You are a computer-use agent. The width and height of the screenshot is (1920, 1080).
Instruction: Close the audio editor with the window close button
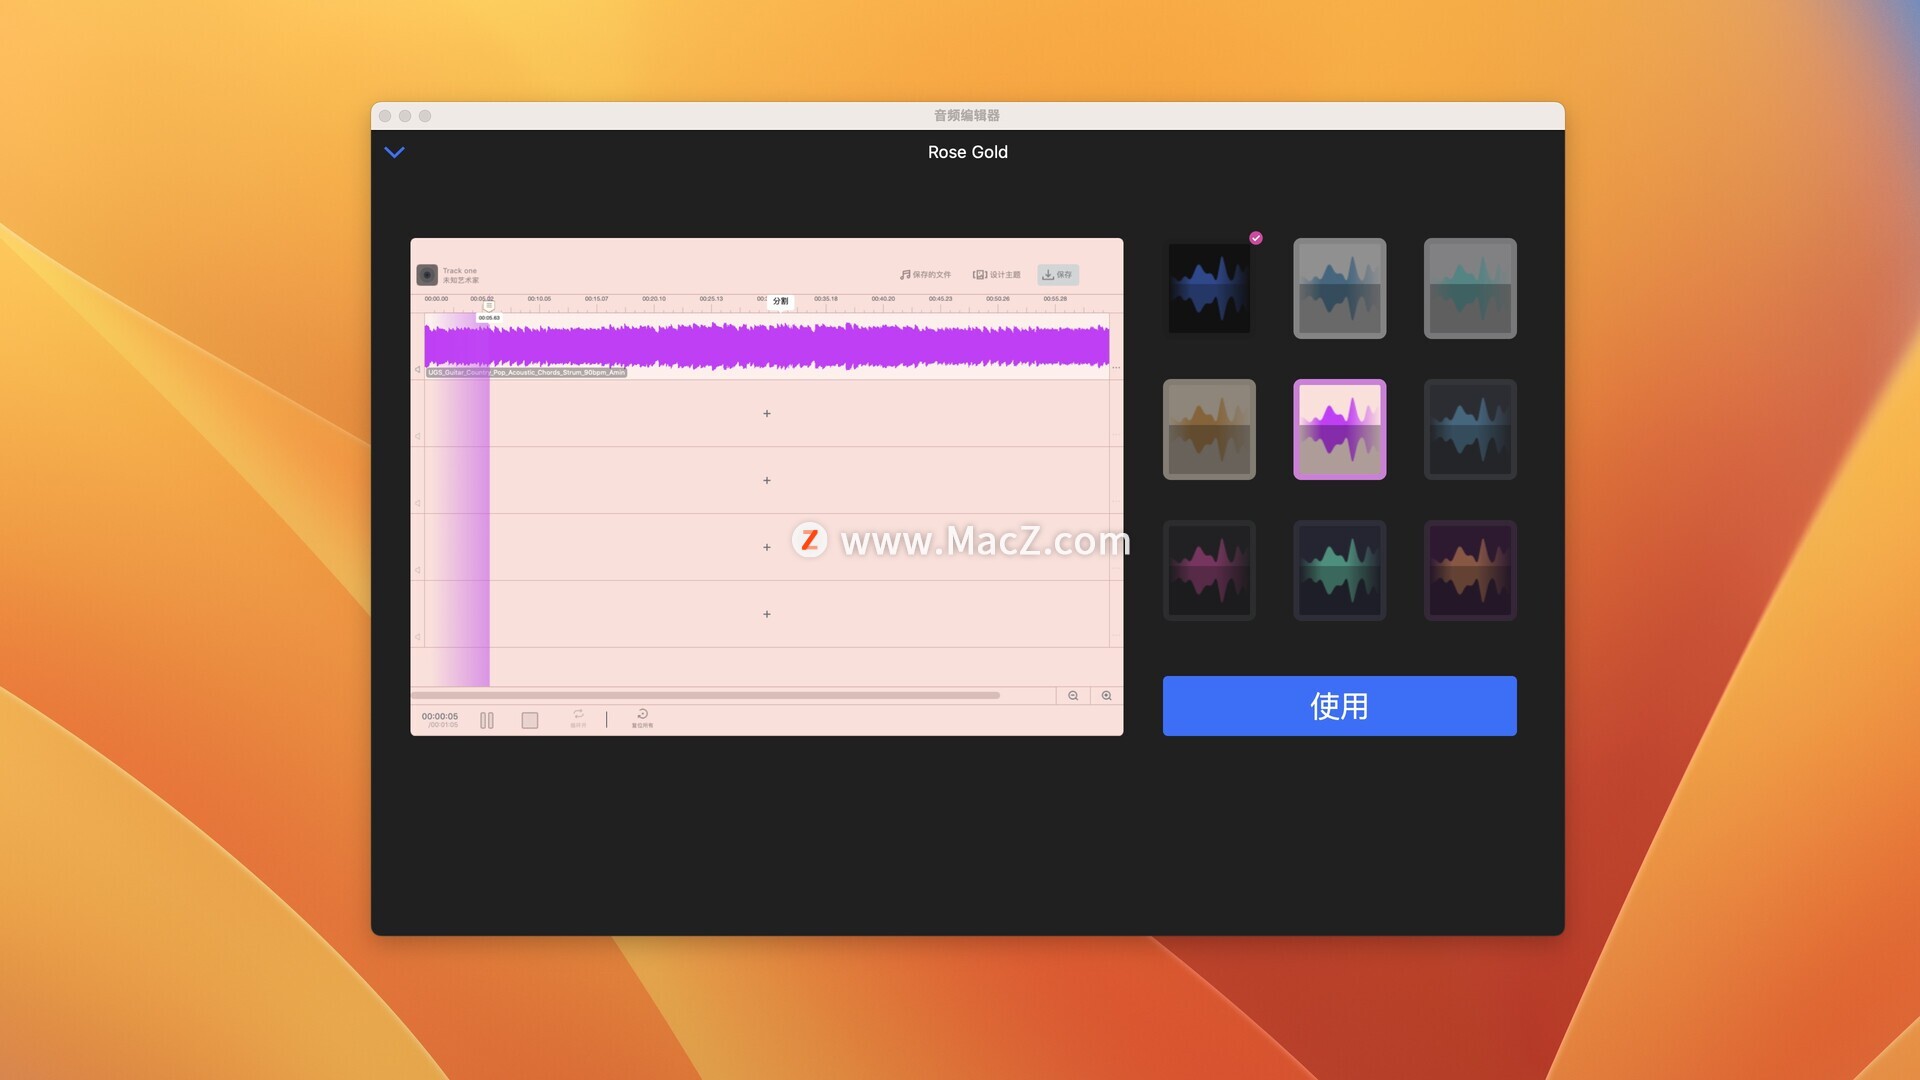click(x=385, y=116)
